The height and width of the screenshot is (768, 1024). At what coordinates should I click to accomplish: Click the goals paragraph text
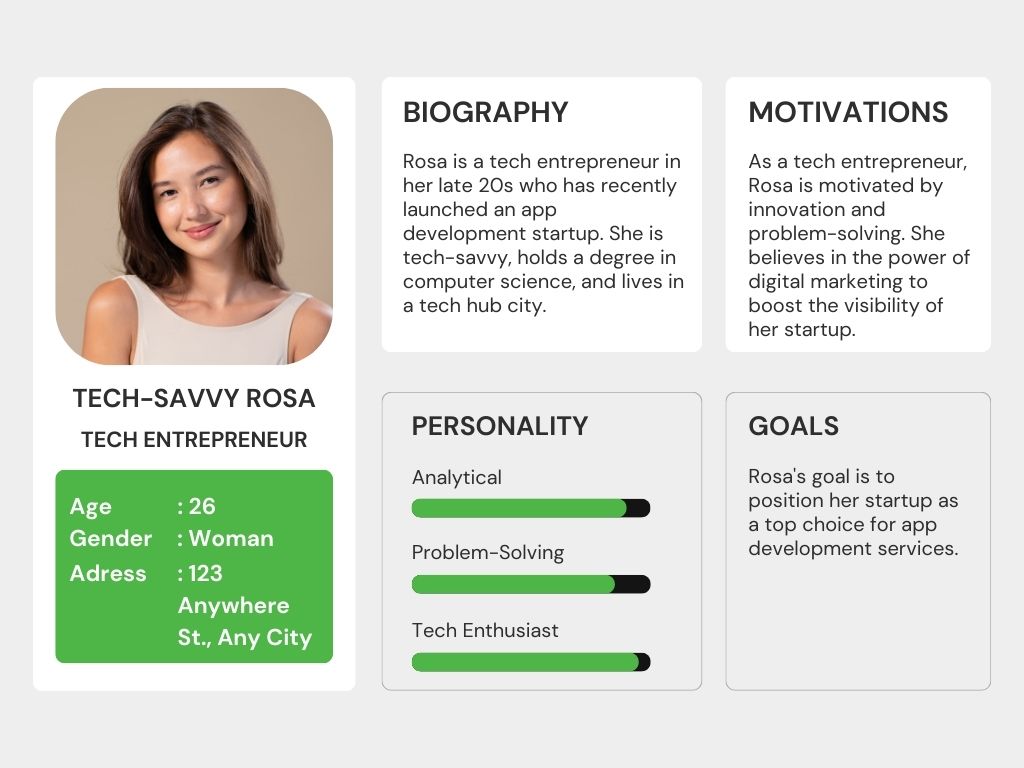click(854, 512)
